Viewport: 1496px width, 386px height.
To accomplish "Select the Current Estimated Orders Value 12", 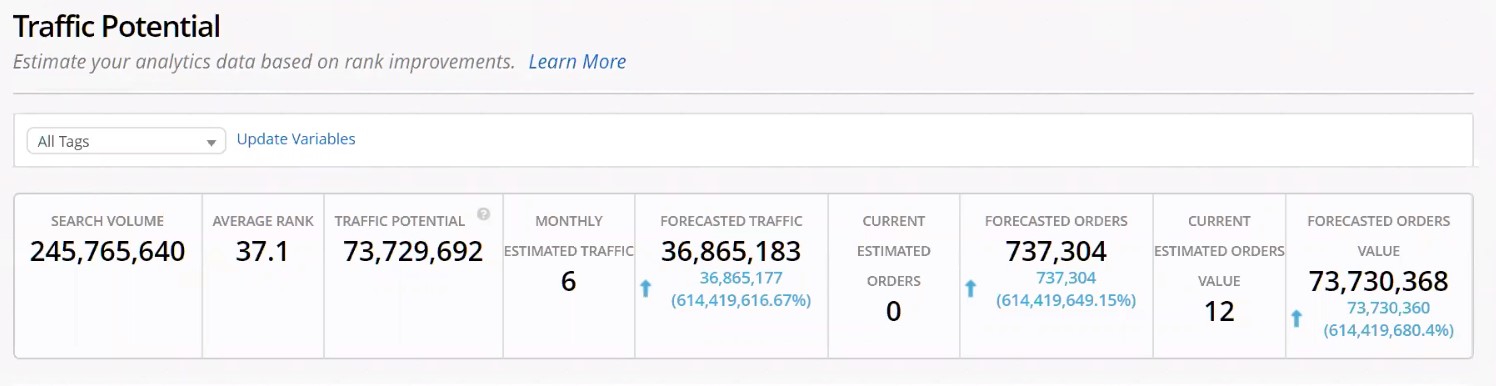I will pos(1219,312).
